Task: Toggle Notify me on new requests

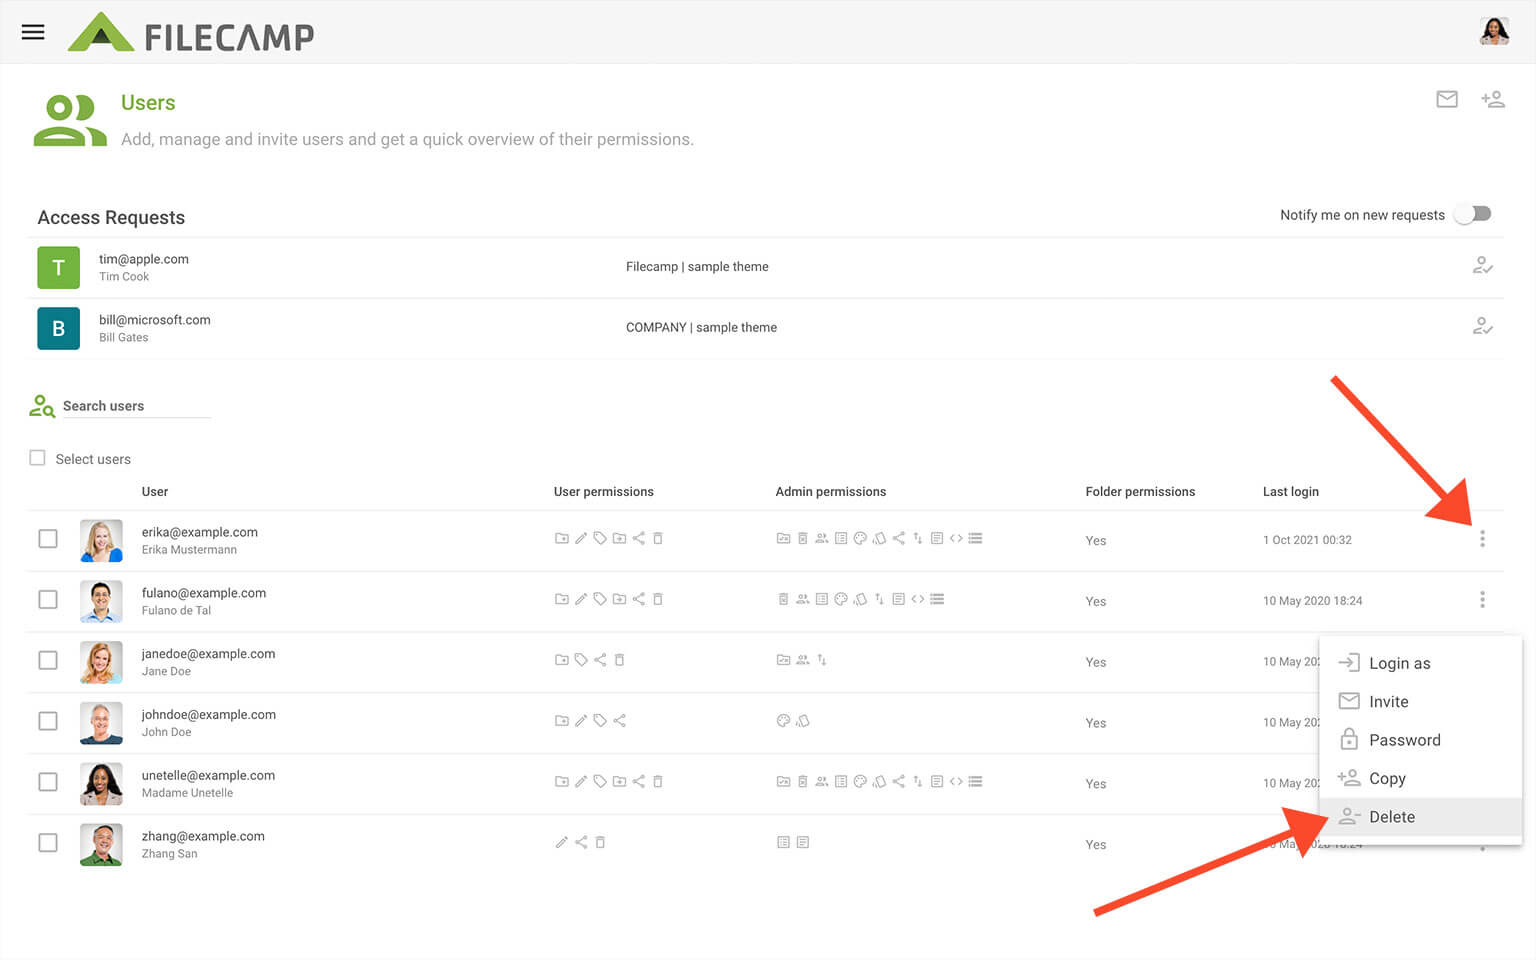Action: (1473, 214)
